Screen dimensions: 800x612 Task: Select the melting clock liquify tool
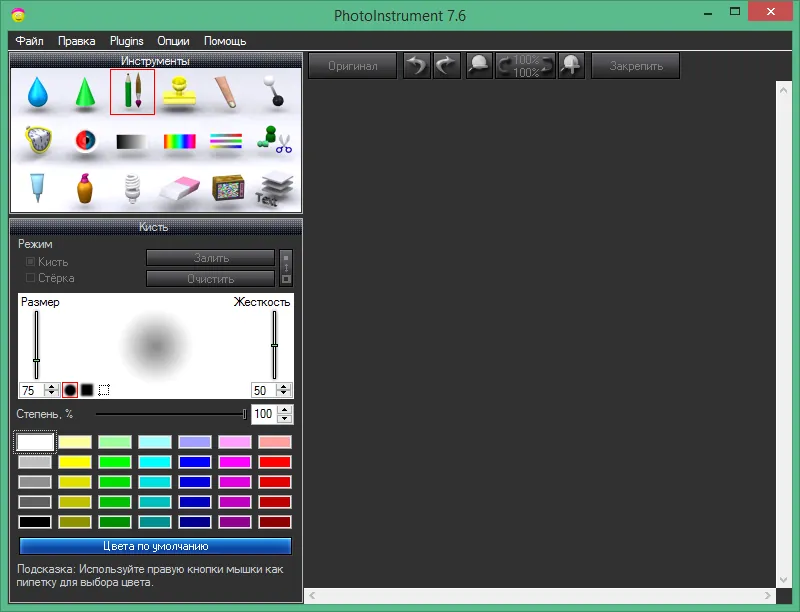38,140
